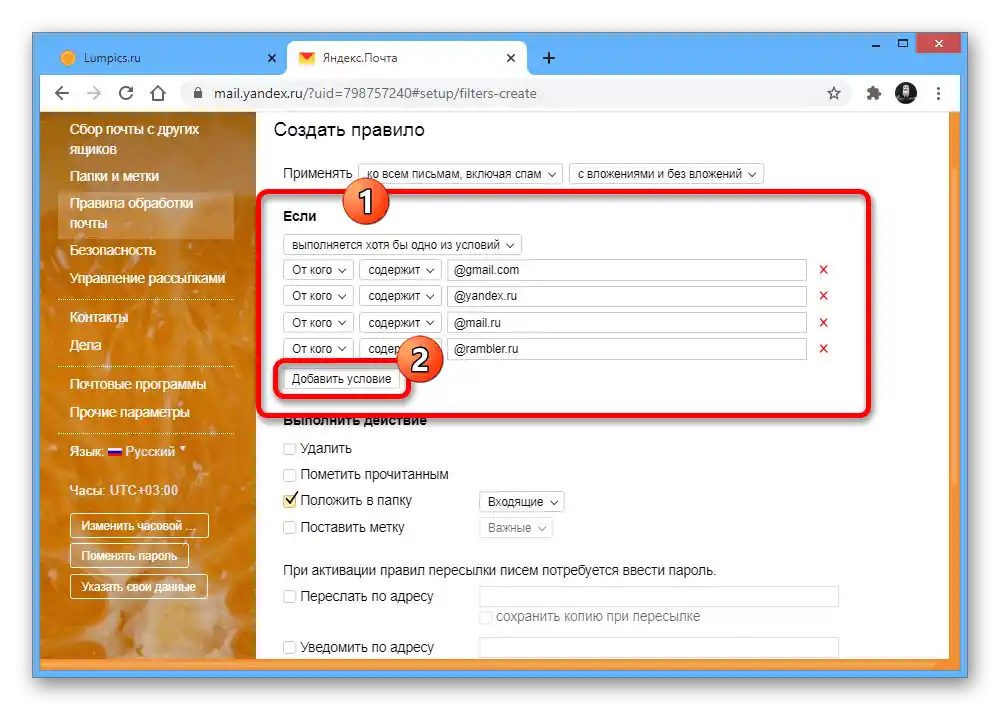Open a new browser tab with plus
Screen dimensions: 1000x710
click(548, 58)
